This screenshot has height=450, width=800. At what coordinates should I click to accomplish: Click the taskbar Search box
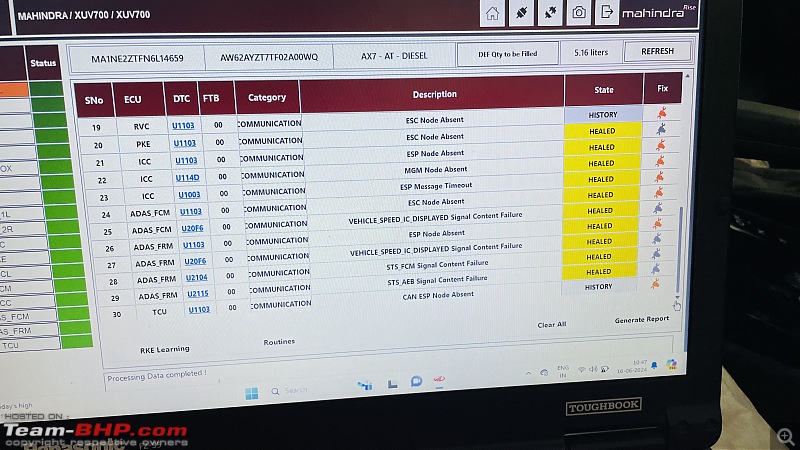tap(290, 391)
